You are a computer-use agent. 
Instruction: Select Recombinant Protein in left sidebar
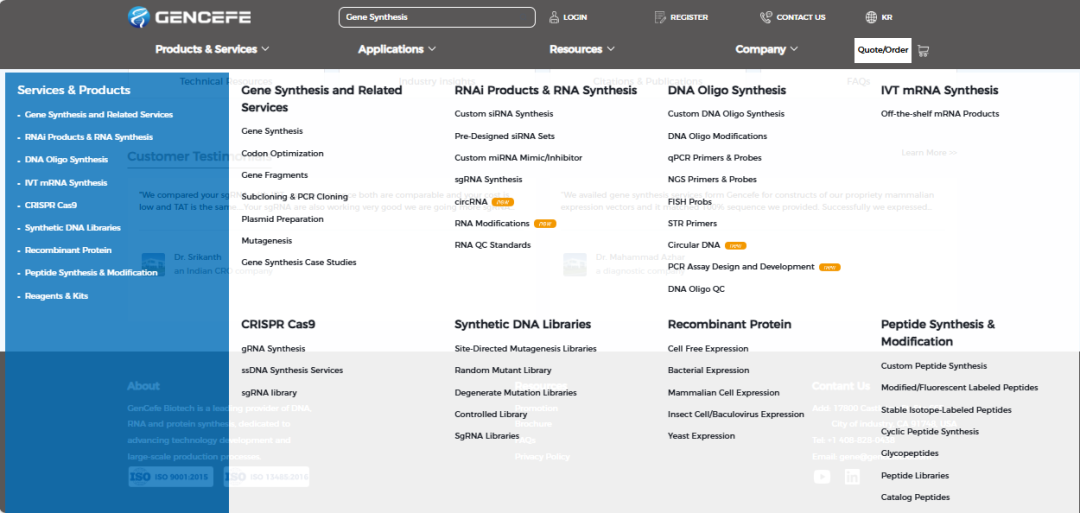point(68,250)
